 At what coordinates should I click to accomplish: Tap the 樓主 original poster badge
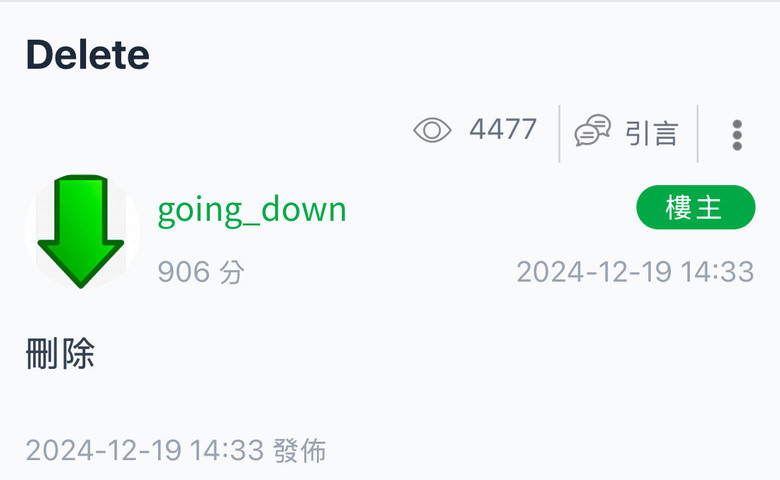pos(695,207)
